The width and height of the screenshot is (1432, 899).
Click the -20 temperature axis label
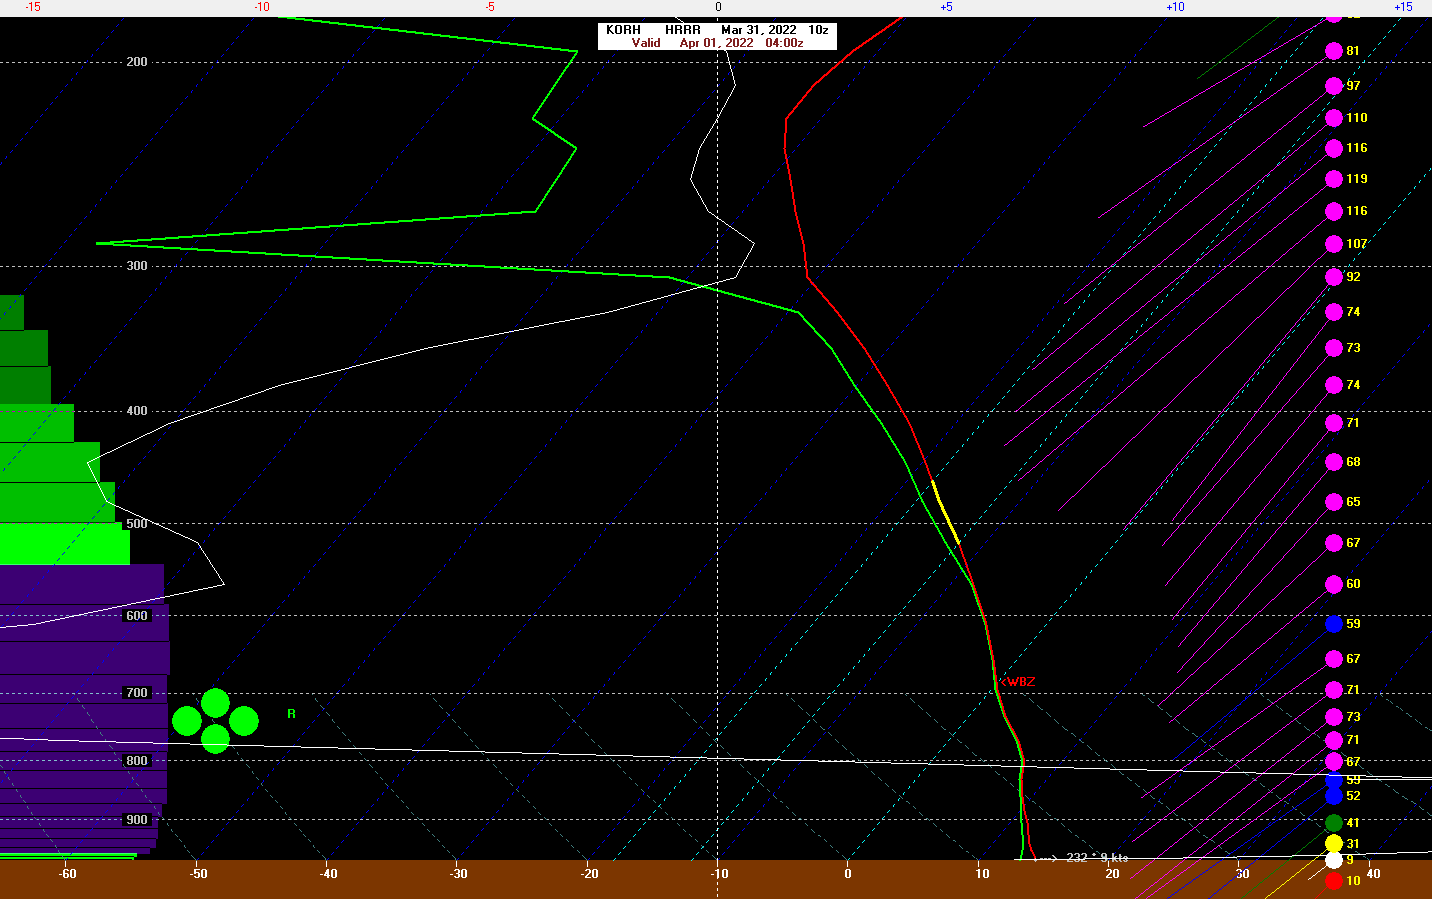pyautogui.click(x=590, y=874)
